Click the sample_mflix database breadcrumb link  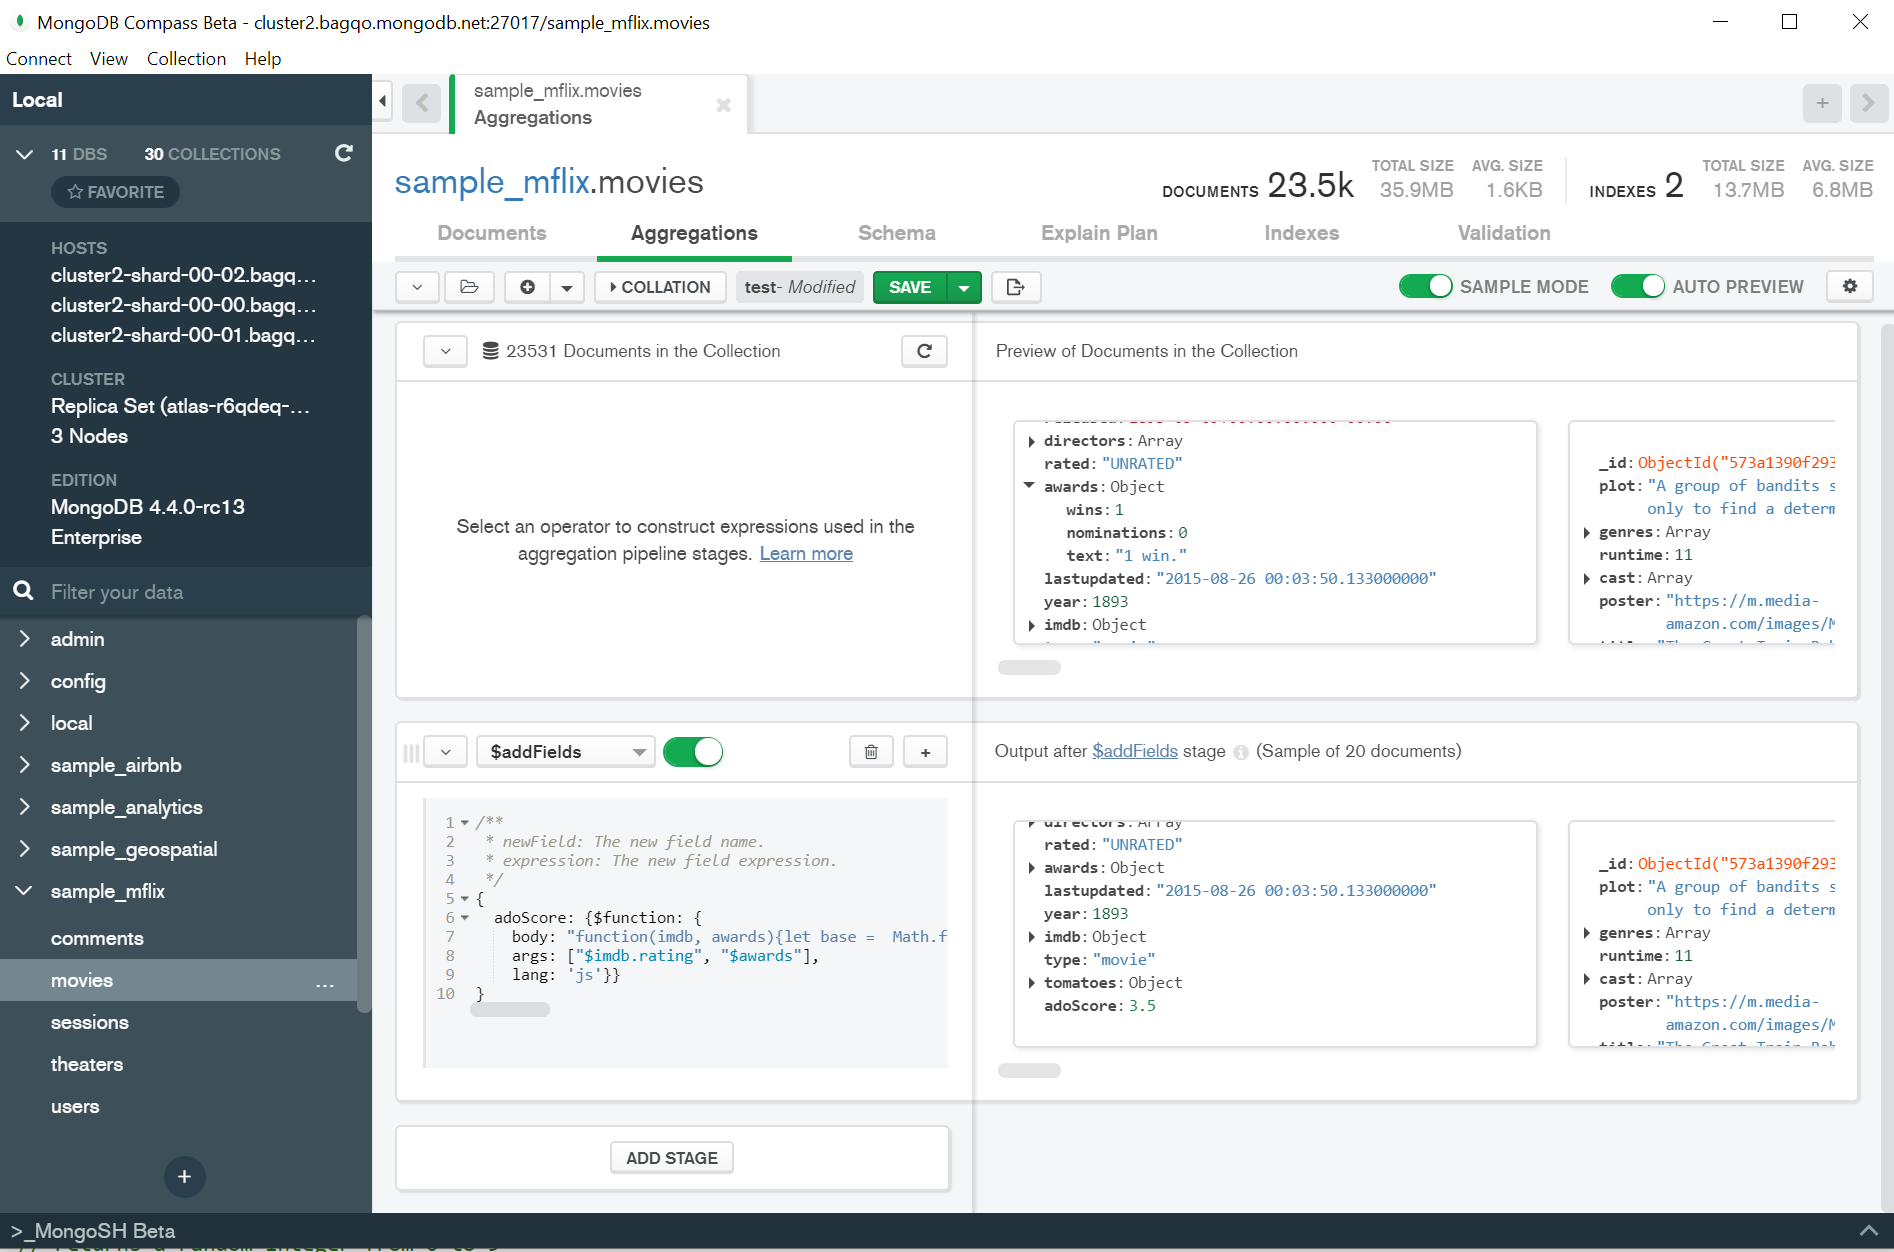click(x=492, y=182)
